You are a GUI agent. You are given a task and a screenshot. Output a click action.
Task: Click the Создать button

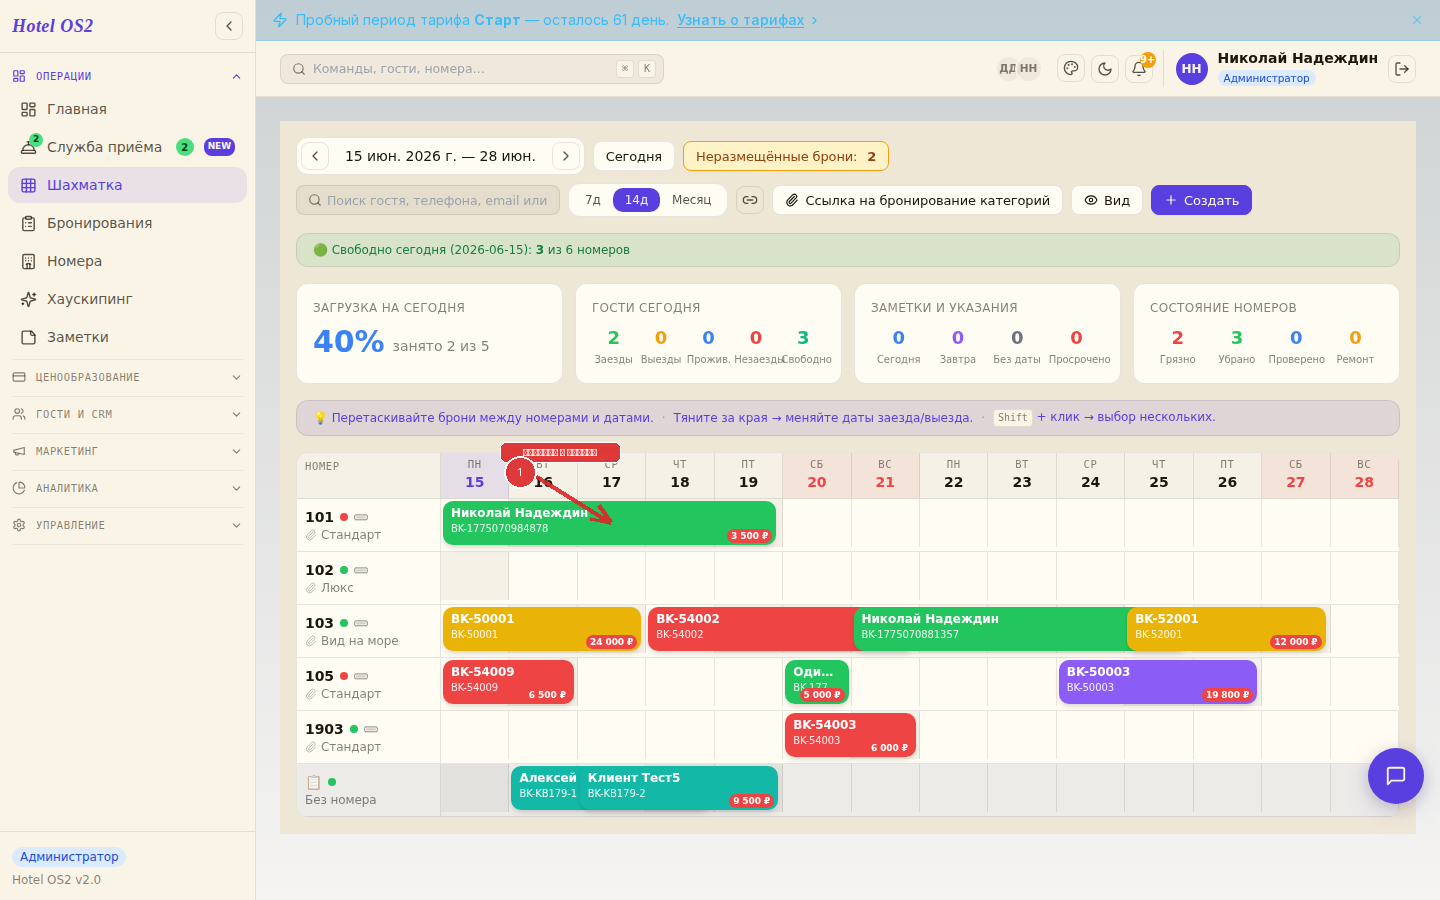point(1201,200)
